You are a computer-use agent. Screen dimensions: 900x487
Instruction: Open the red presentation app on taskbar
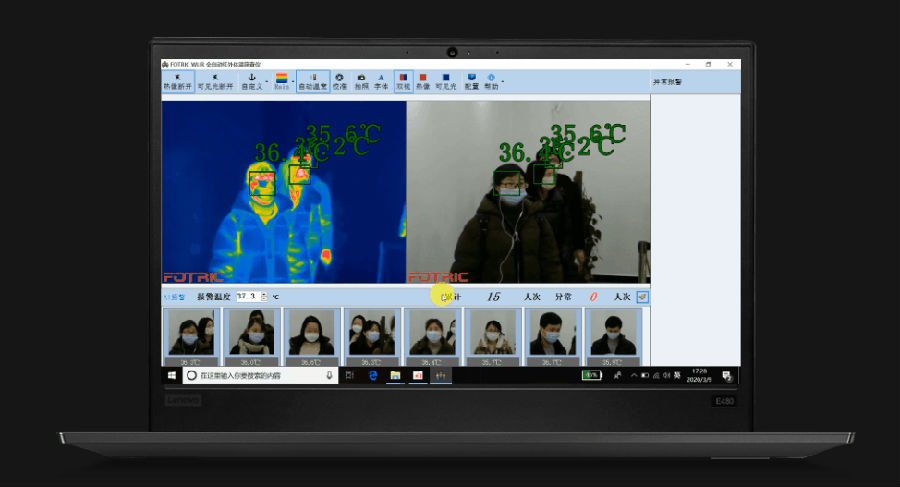click(x=418, y=376)
